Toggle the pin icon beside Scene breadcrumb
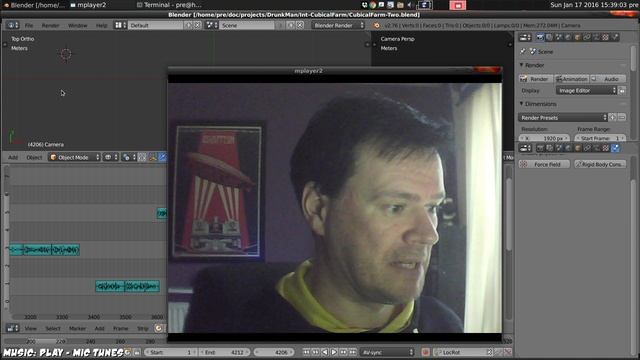This screenshot has width=640, height=360. click(x=523, y=52)
